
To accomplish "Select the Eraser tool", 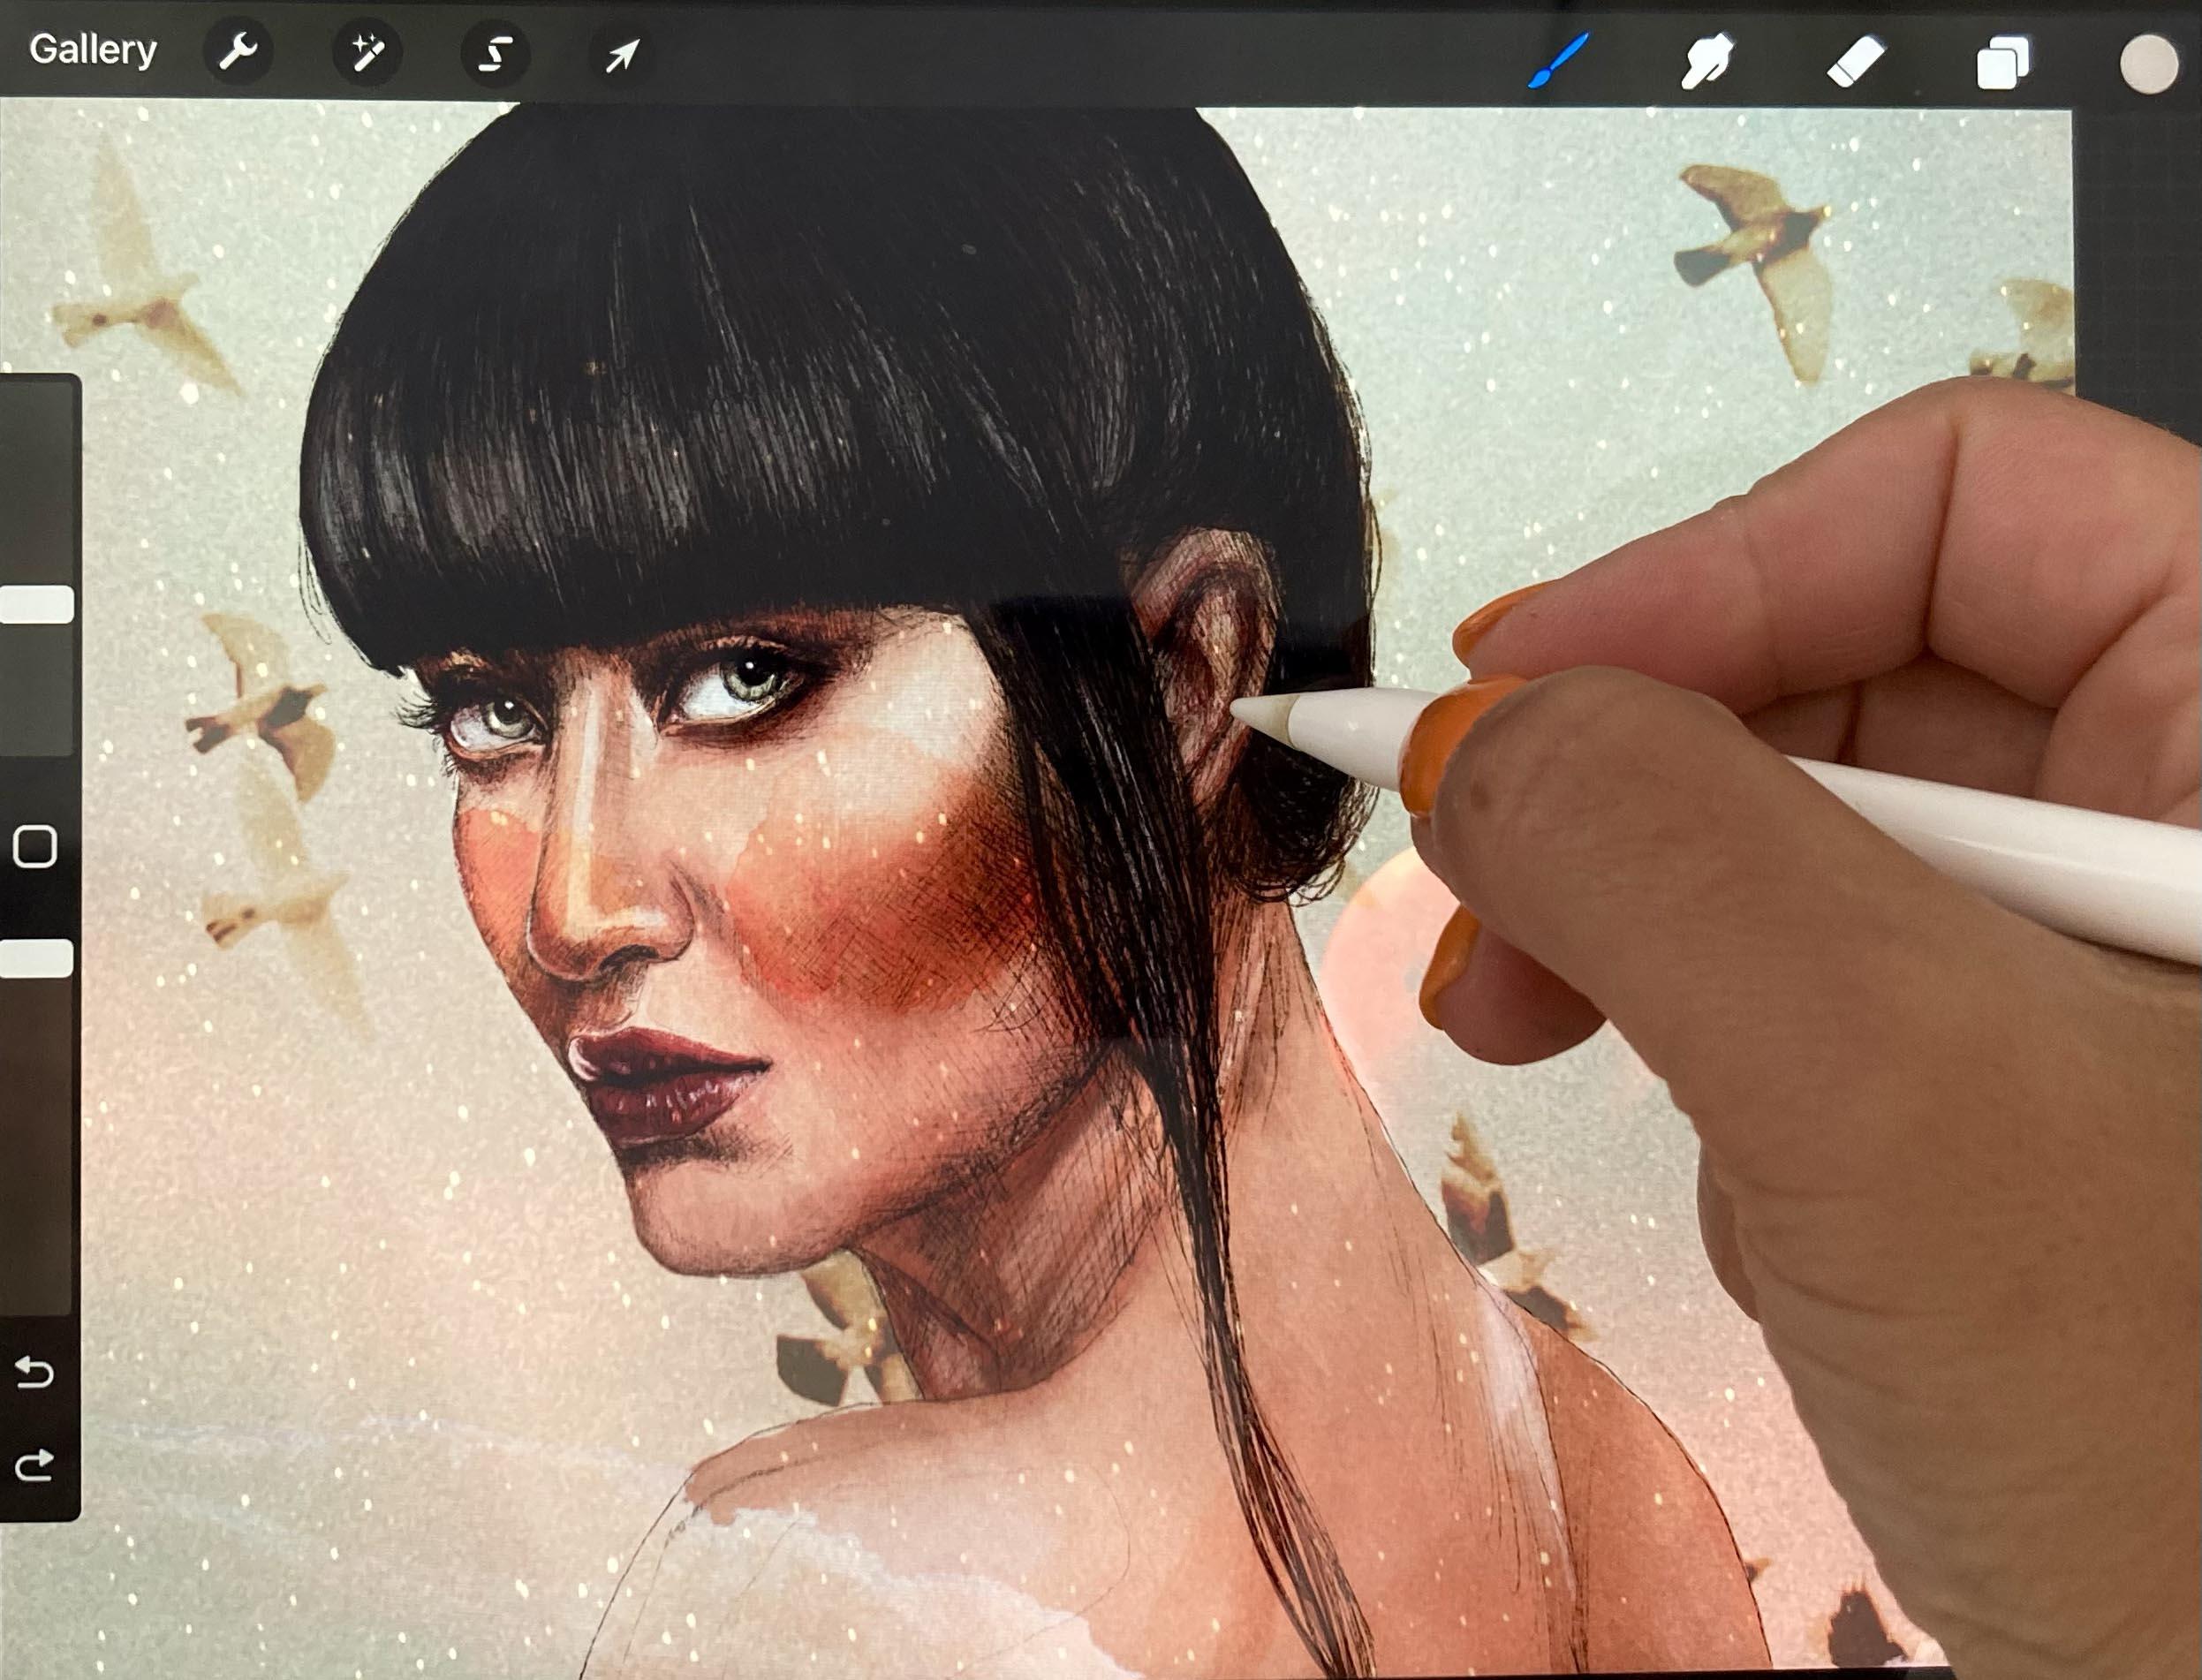I will pyautogui.click(x=1856, y=62).
